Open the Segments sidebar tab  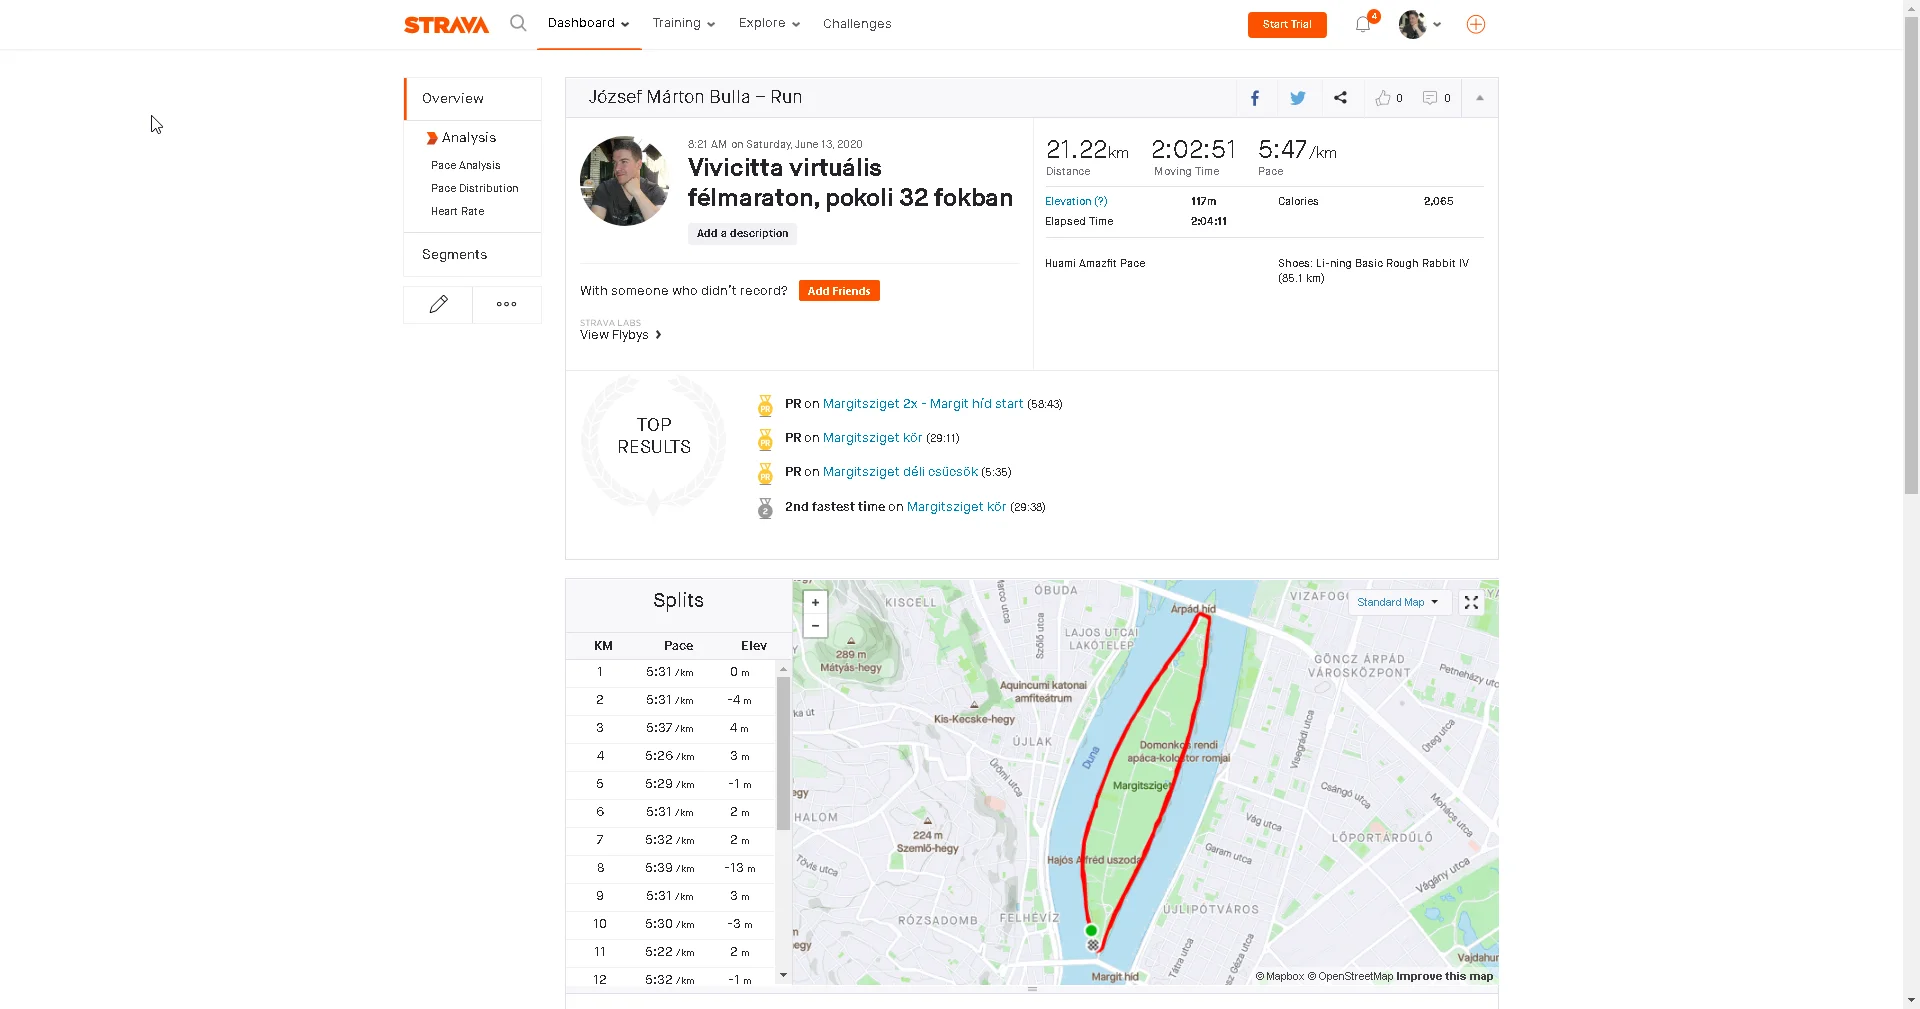click(455, 255)
